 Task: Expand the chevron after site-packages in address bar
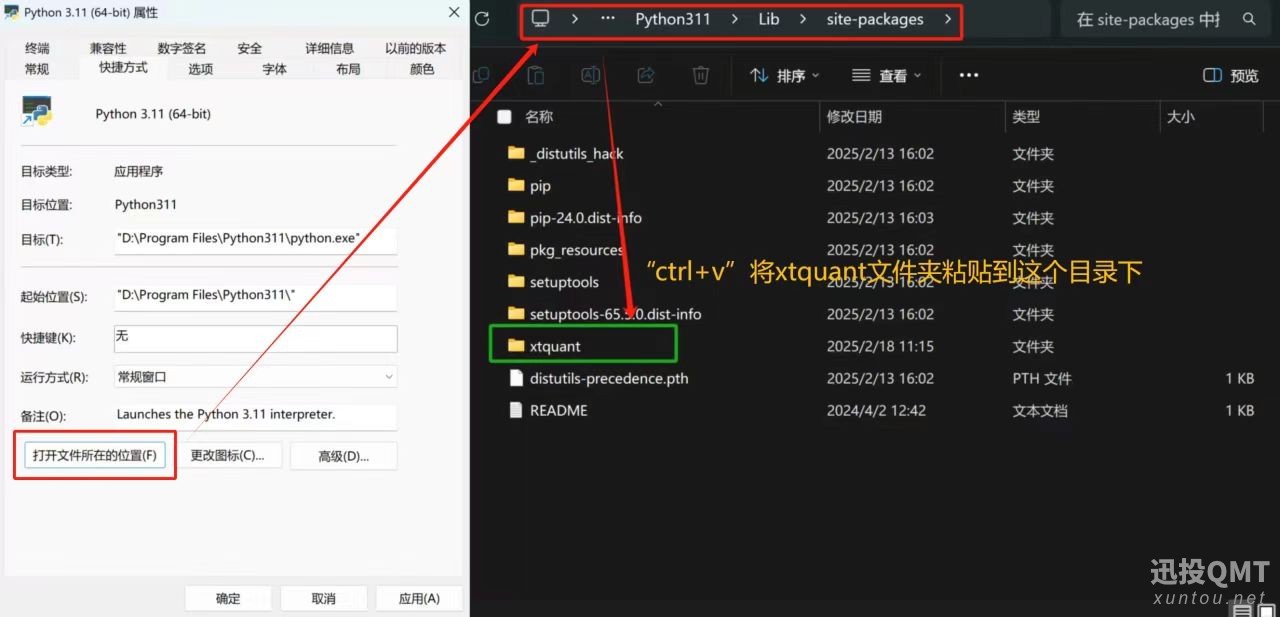[947, 19]
